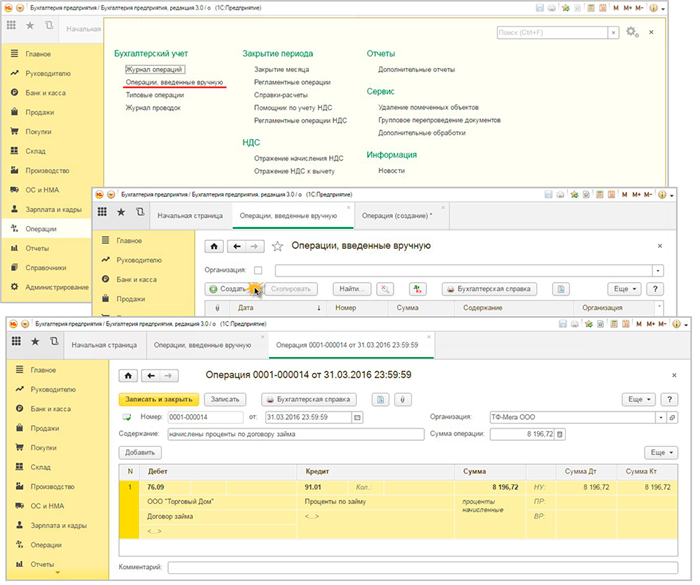Sort list by Дата column header
The width and height of the screenshot is (700, 585).
coord(278,308)
